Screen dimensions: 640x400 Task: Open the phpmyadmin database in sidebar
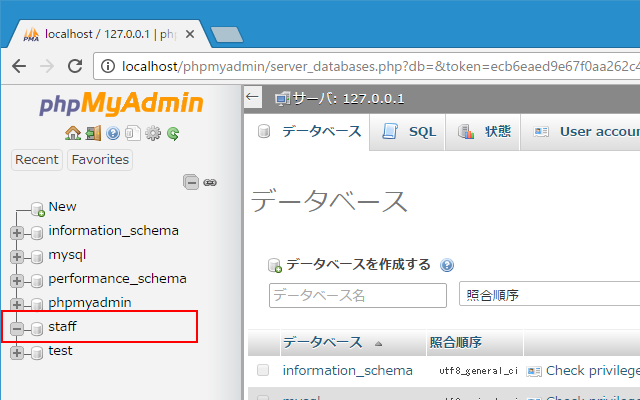pos(90,303)
